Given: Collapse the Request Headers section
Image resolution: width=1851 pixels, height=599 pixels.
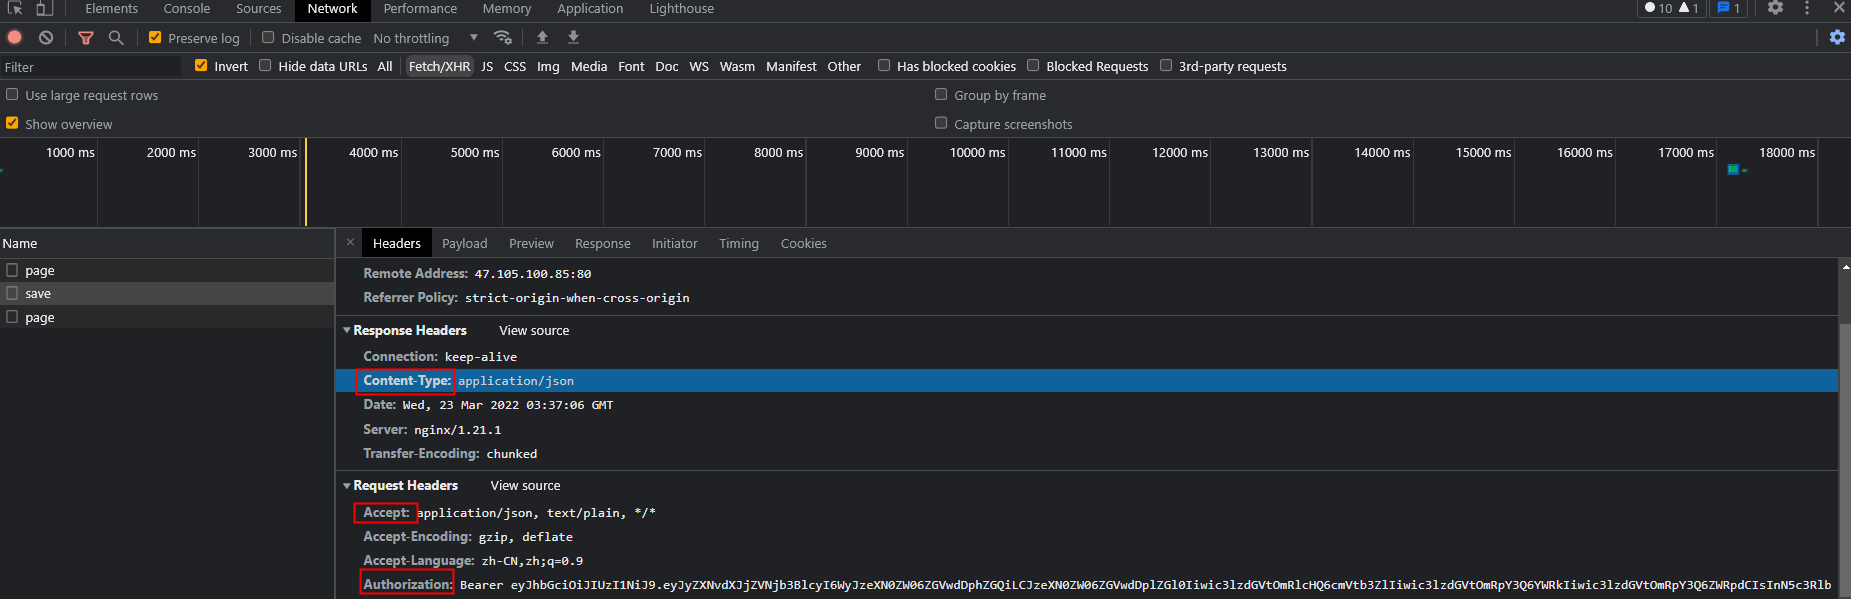Looking at the screenshot, I should pyautogui.click(x=347, y=485).
